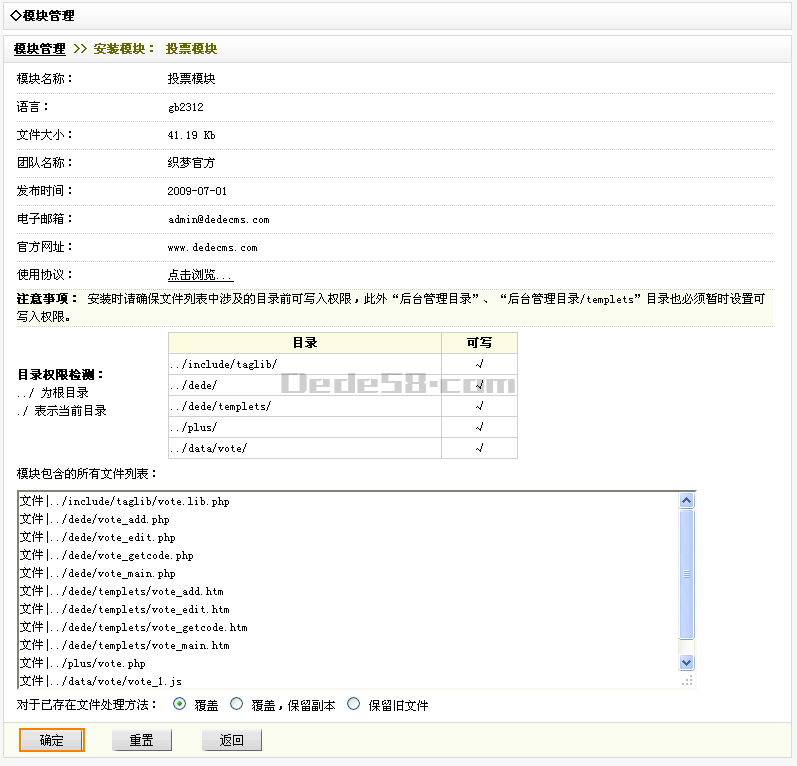Image resolution: width=797 pixels, height=766 pixels.
Task: Click the www.dedecms.com official site text
Action: pyautogui.click(x=212, y=247)
